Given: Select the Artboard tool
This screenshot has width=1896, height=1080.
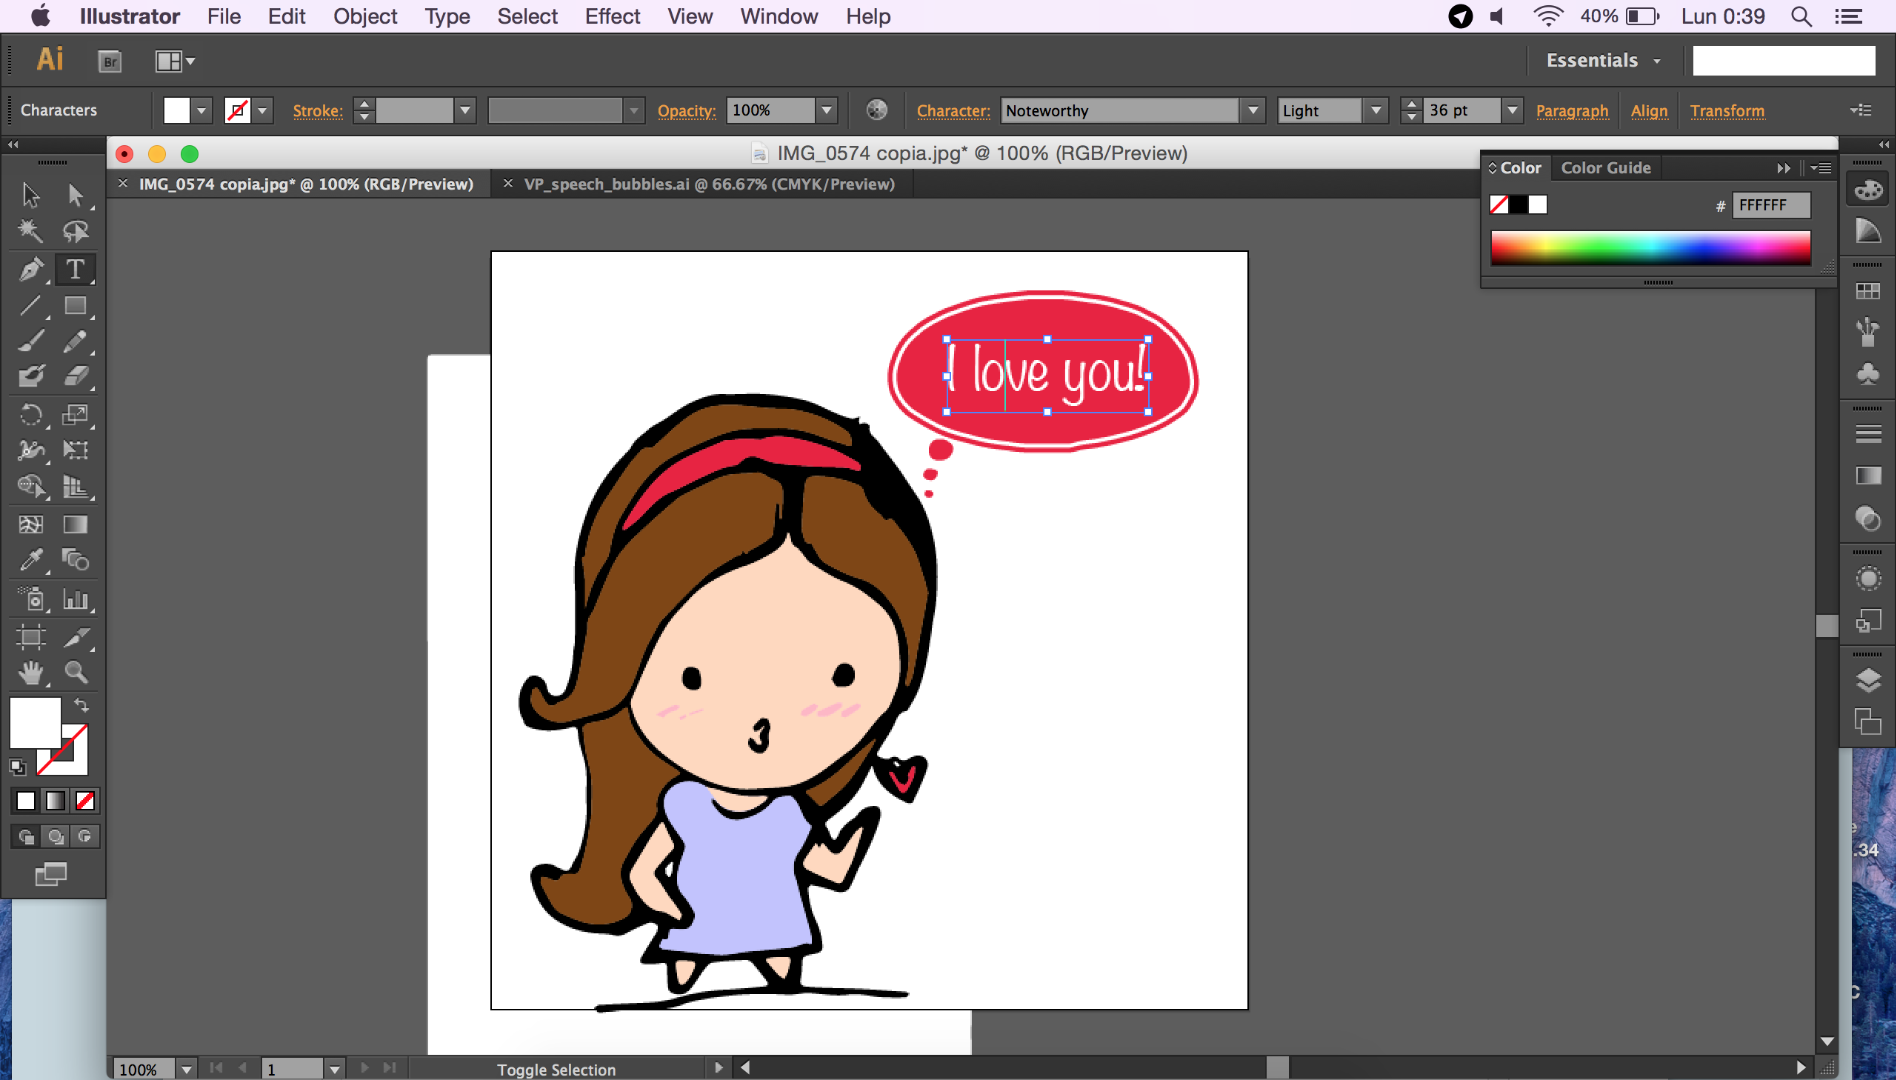Looking at the screenshot, I should point(30,636).
